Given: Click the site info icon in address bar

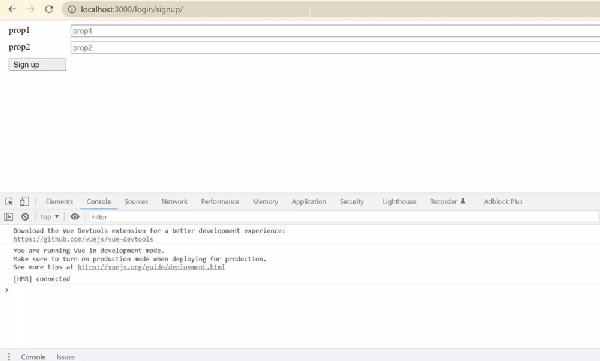Looking at the screenshot, I should pos(72,9).
